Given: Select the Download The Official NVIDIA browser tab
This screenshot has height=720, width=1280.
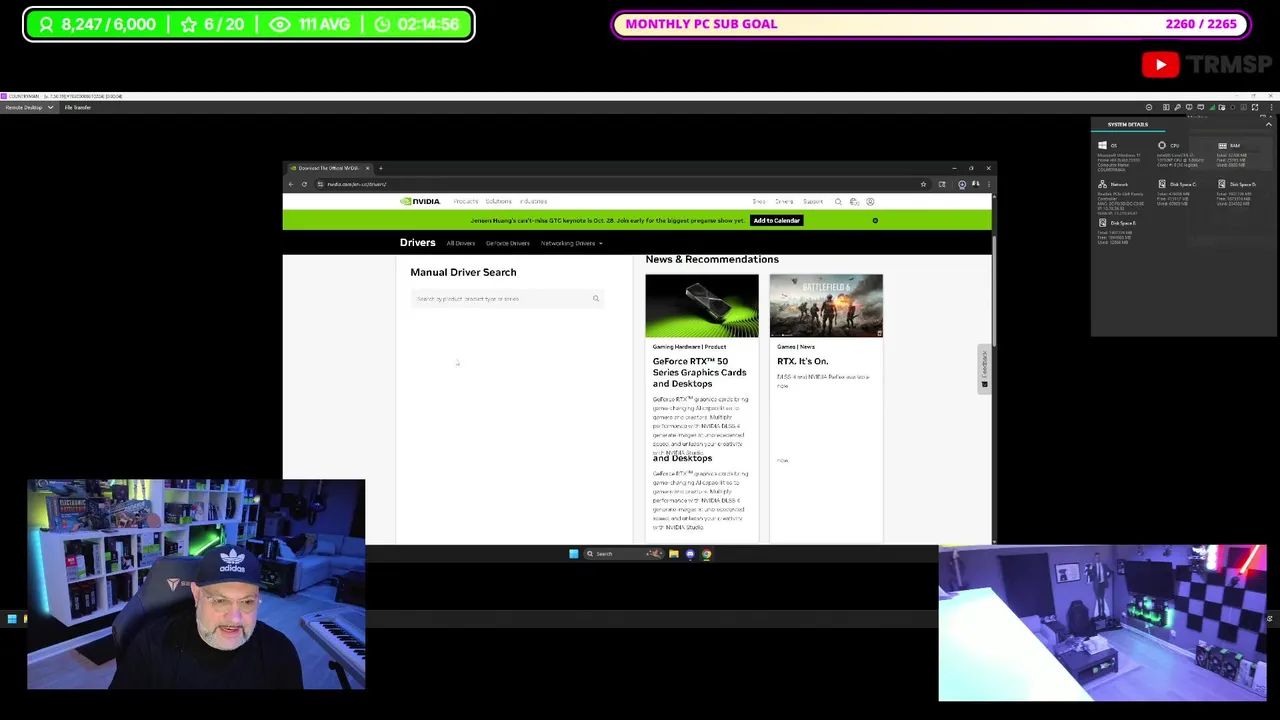Looking at the screenshot, I should tap(329, 168).
